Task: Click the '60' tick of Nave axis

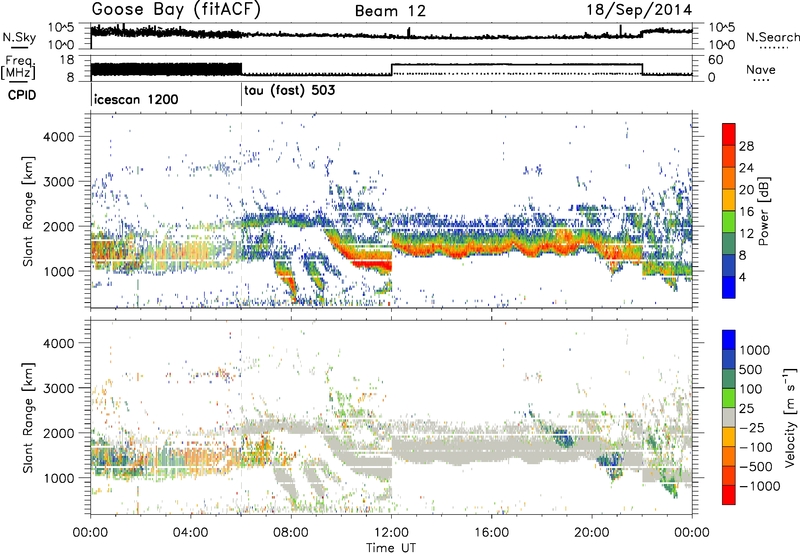Action: [x=716, y=60]
